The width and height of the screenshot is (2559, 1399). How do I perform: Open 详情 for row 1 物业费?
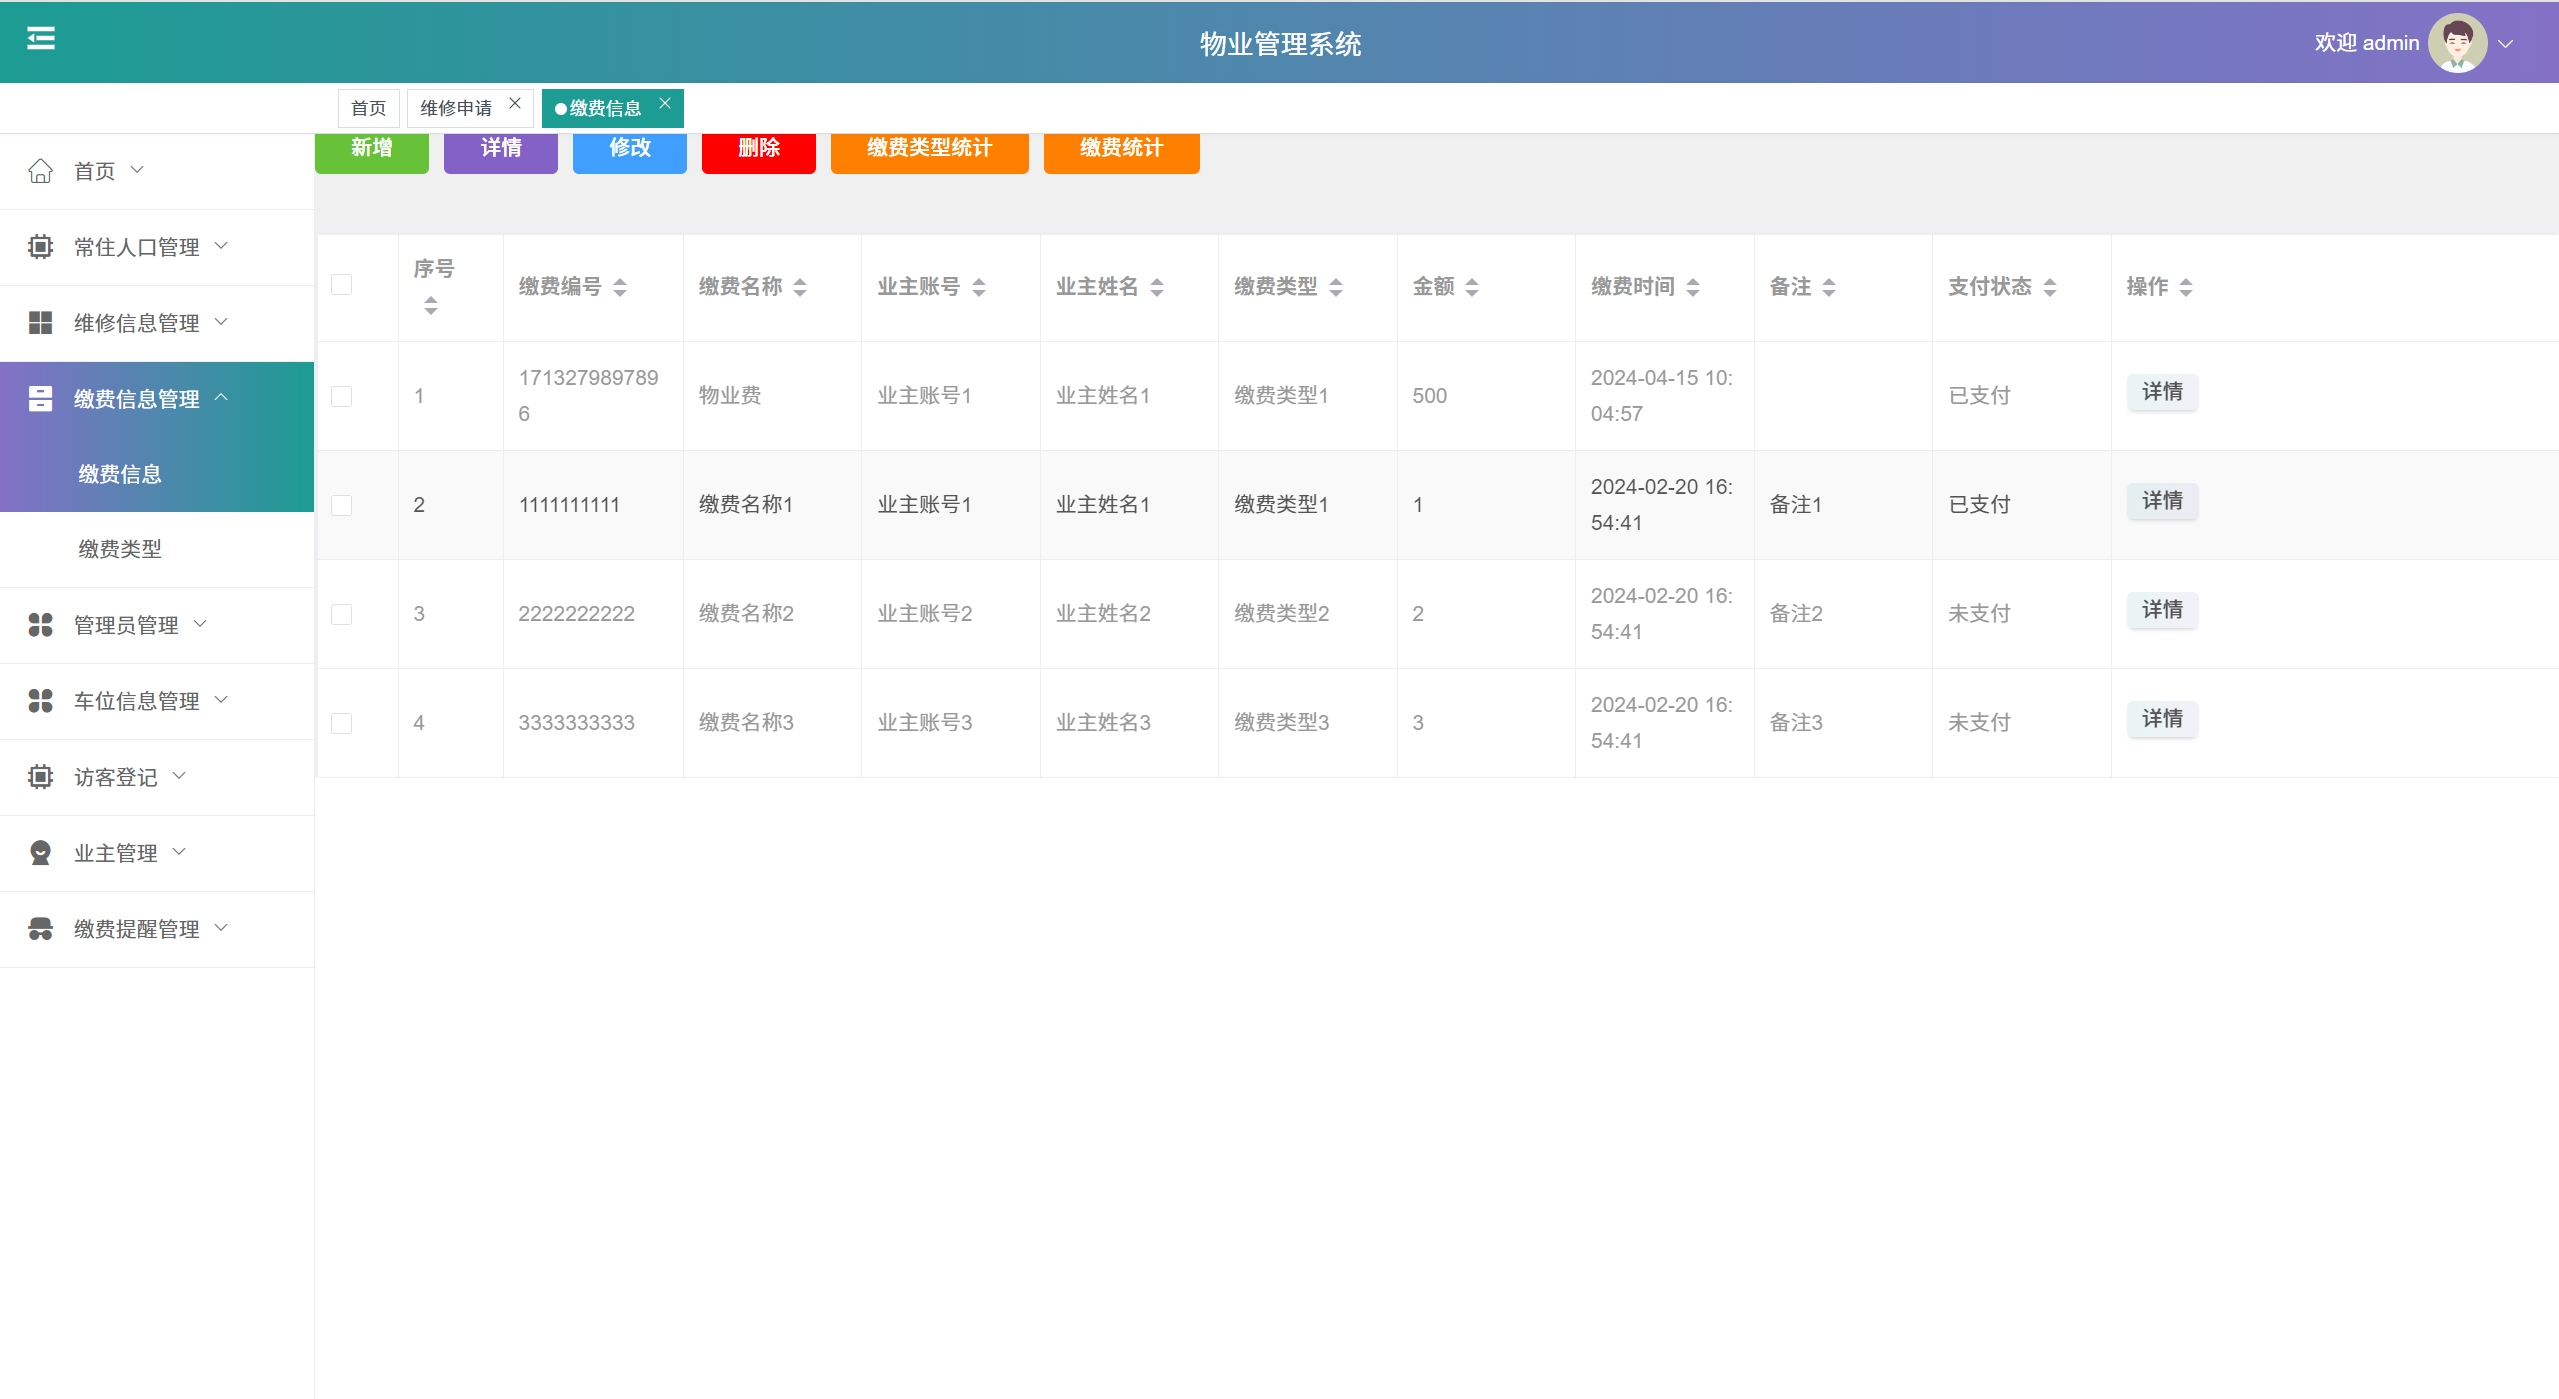point(2162,392)
